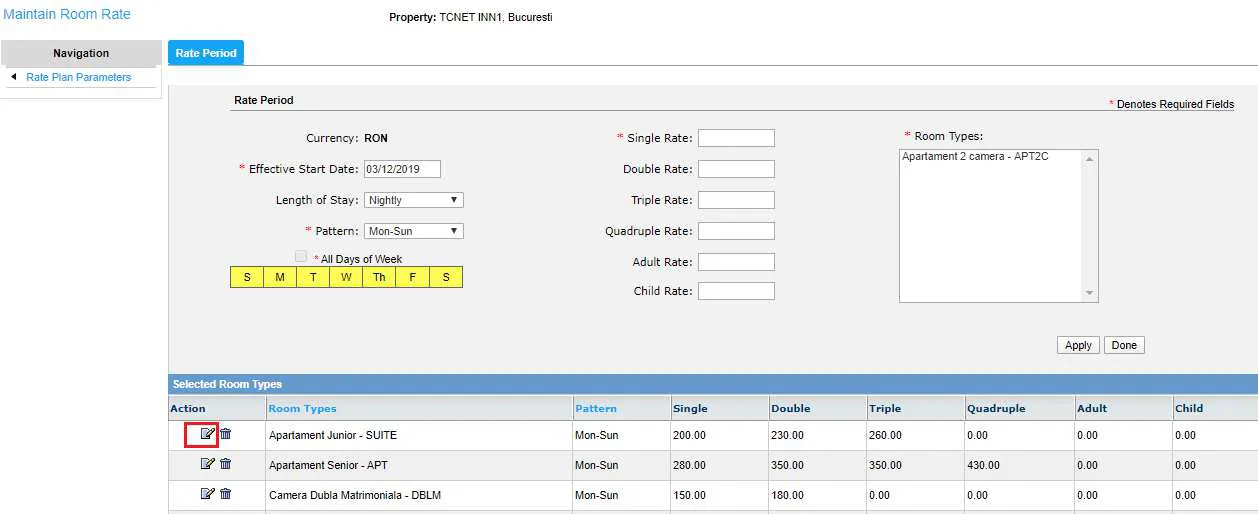The width and height of the screenshot is (1258, 514).
Task: Open Length of Stay dropdown
Action: 414,200
